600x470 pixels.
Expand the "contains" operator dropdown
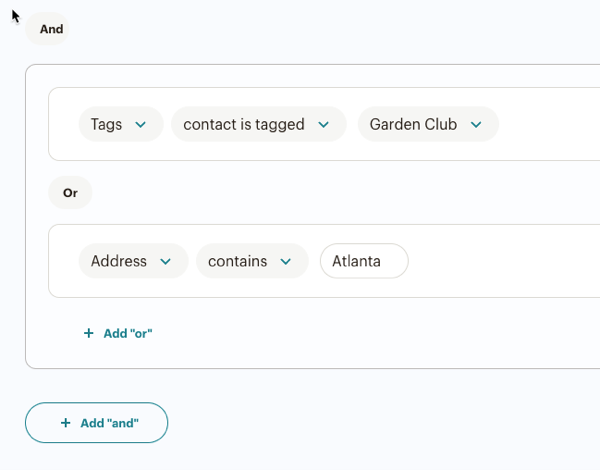coord(250,261)
